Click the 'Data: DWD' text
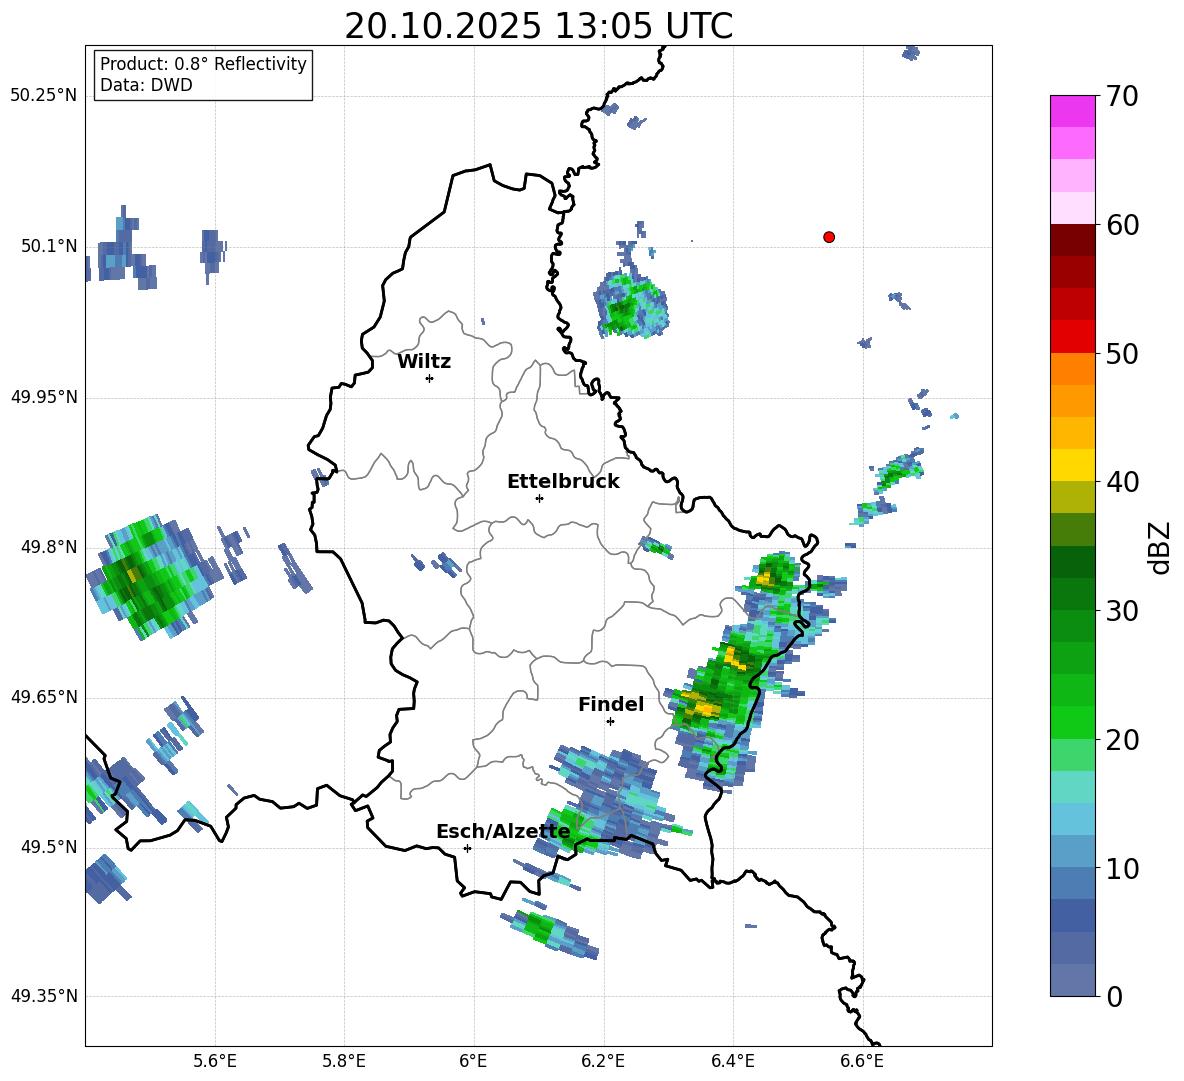This screenshot has height=1081, width=1184. pos(146,85)
